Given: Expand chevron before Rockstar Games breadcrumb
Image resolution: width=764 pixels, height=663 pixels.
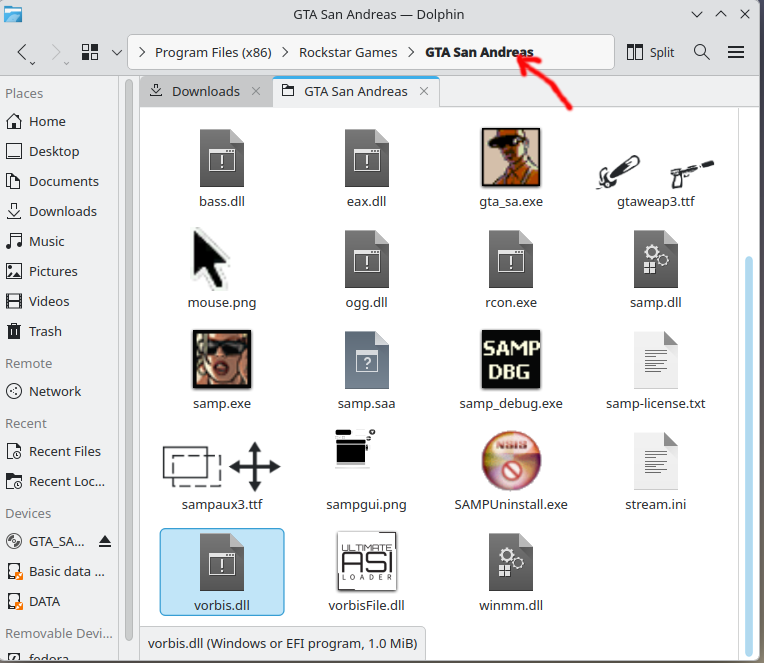Looking at the screenshot, I should click(285, 52).
